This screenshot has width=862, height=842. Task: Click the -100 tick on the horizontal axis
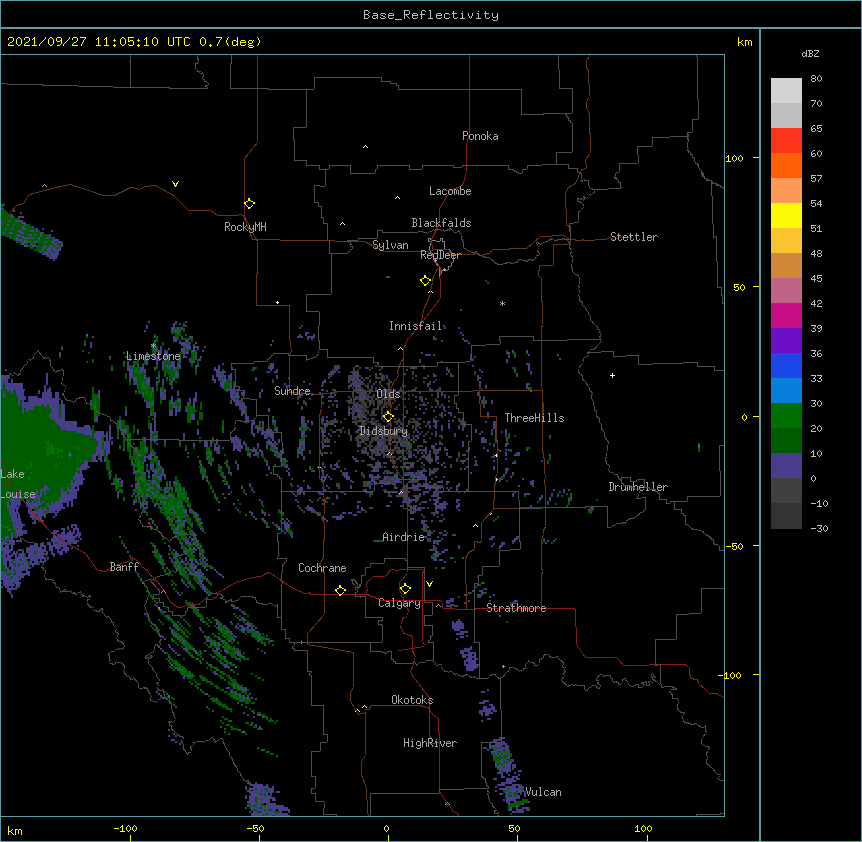point(125,829)
